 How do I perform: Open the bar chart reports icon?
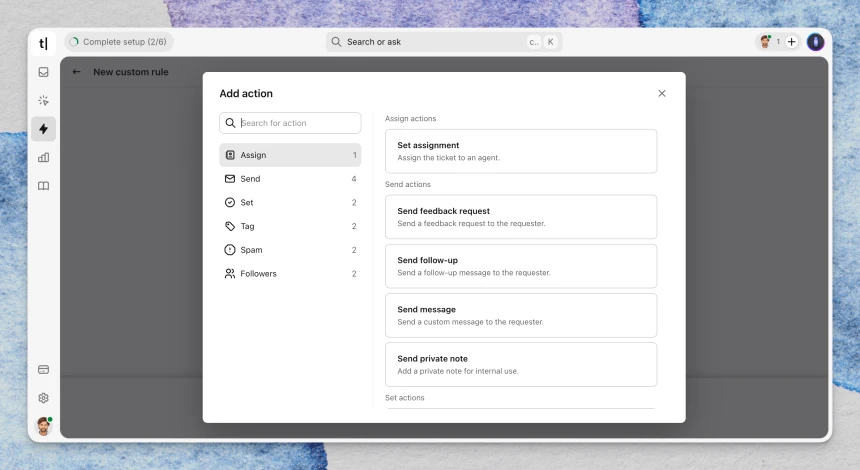click(43, 157)
